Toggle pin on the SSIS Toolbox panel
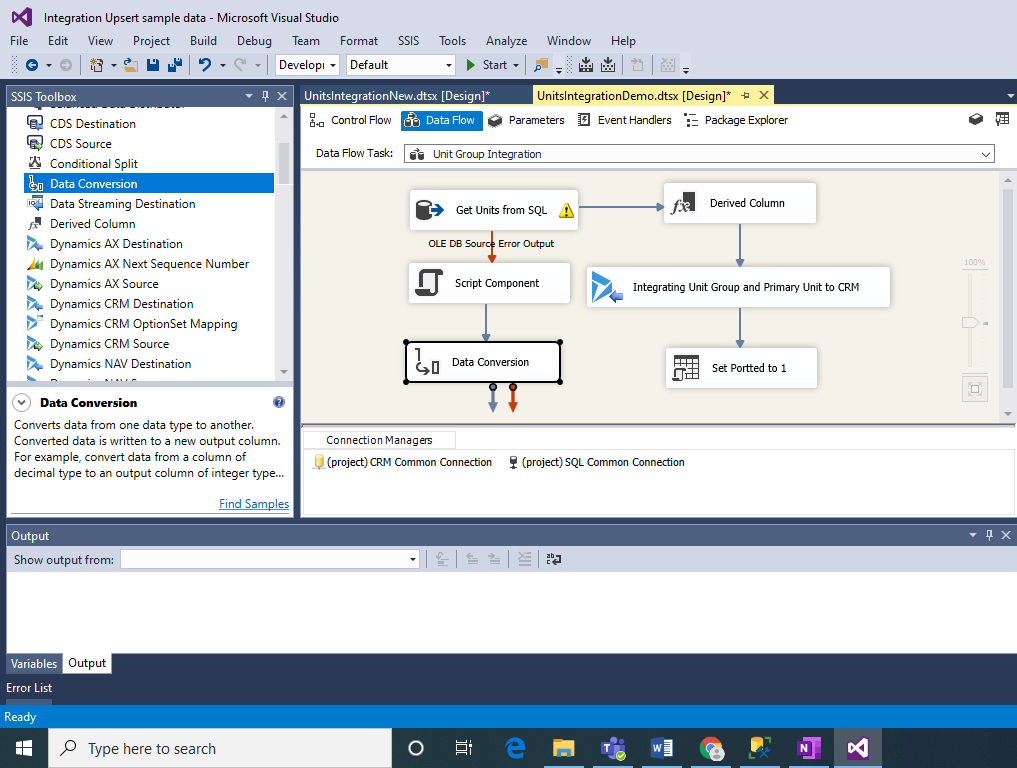This screenshot has height=768, width=1017. click(265, 96)
